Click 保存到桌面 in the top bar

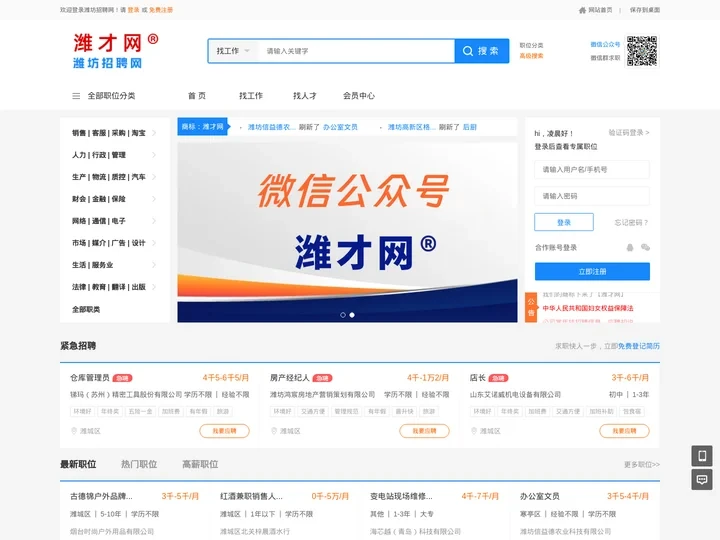pyautogui.click(x=645, y=10)
